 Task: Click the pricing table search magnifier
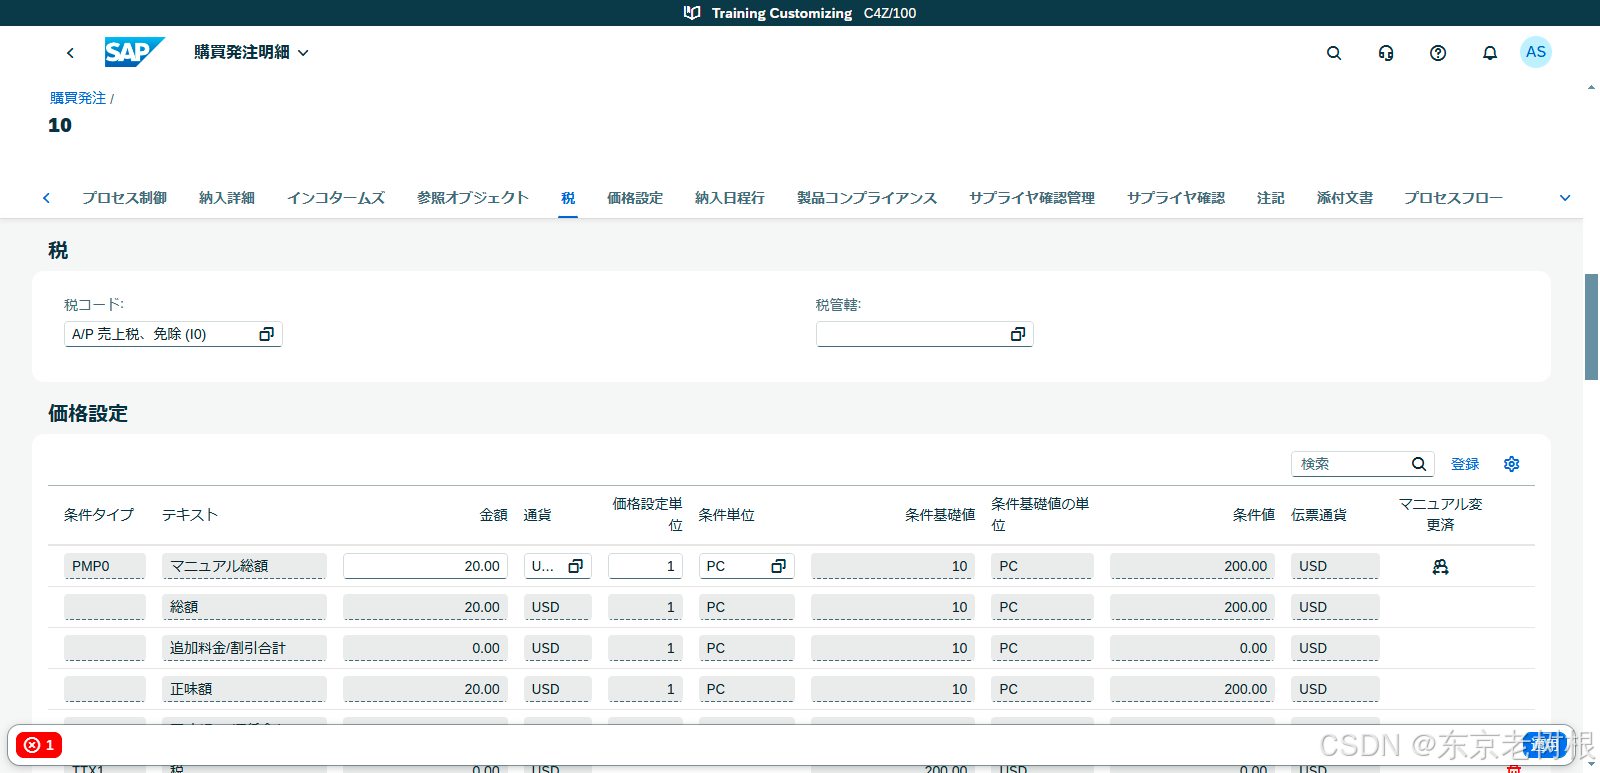pyautogui.click(x=1419, y=464)
